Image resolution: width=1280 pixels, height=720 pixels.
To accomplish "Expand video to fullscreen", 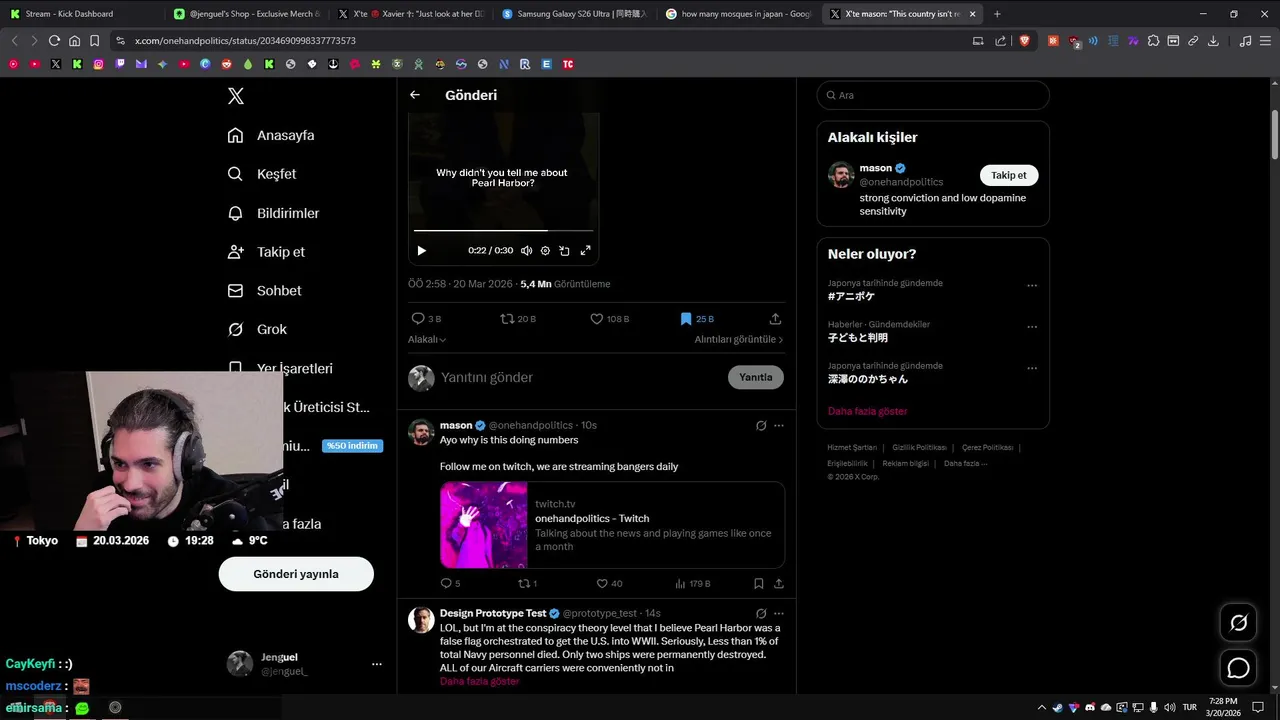I will (x=585, y=251).
